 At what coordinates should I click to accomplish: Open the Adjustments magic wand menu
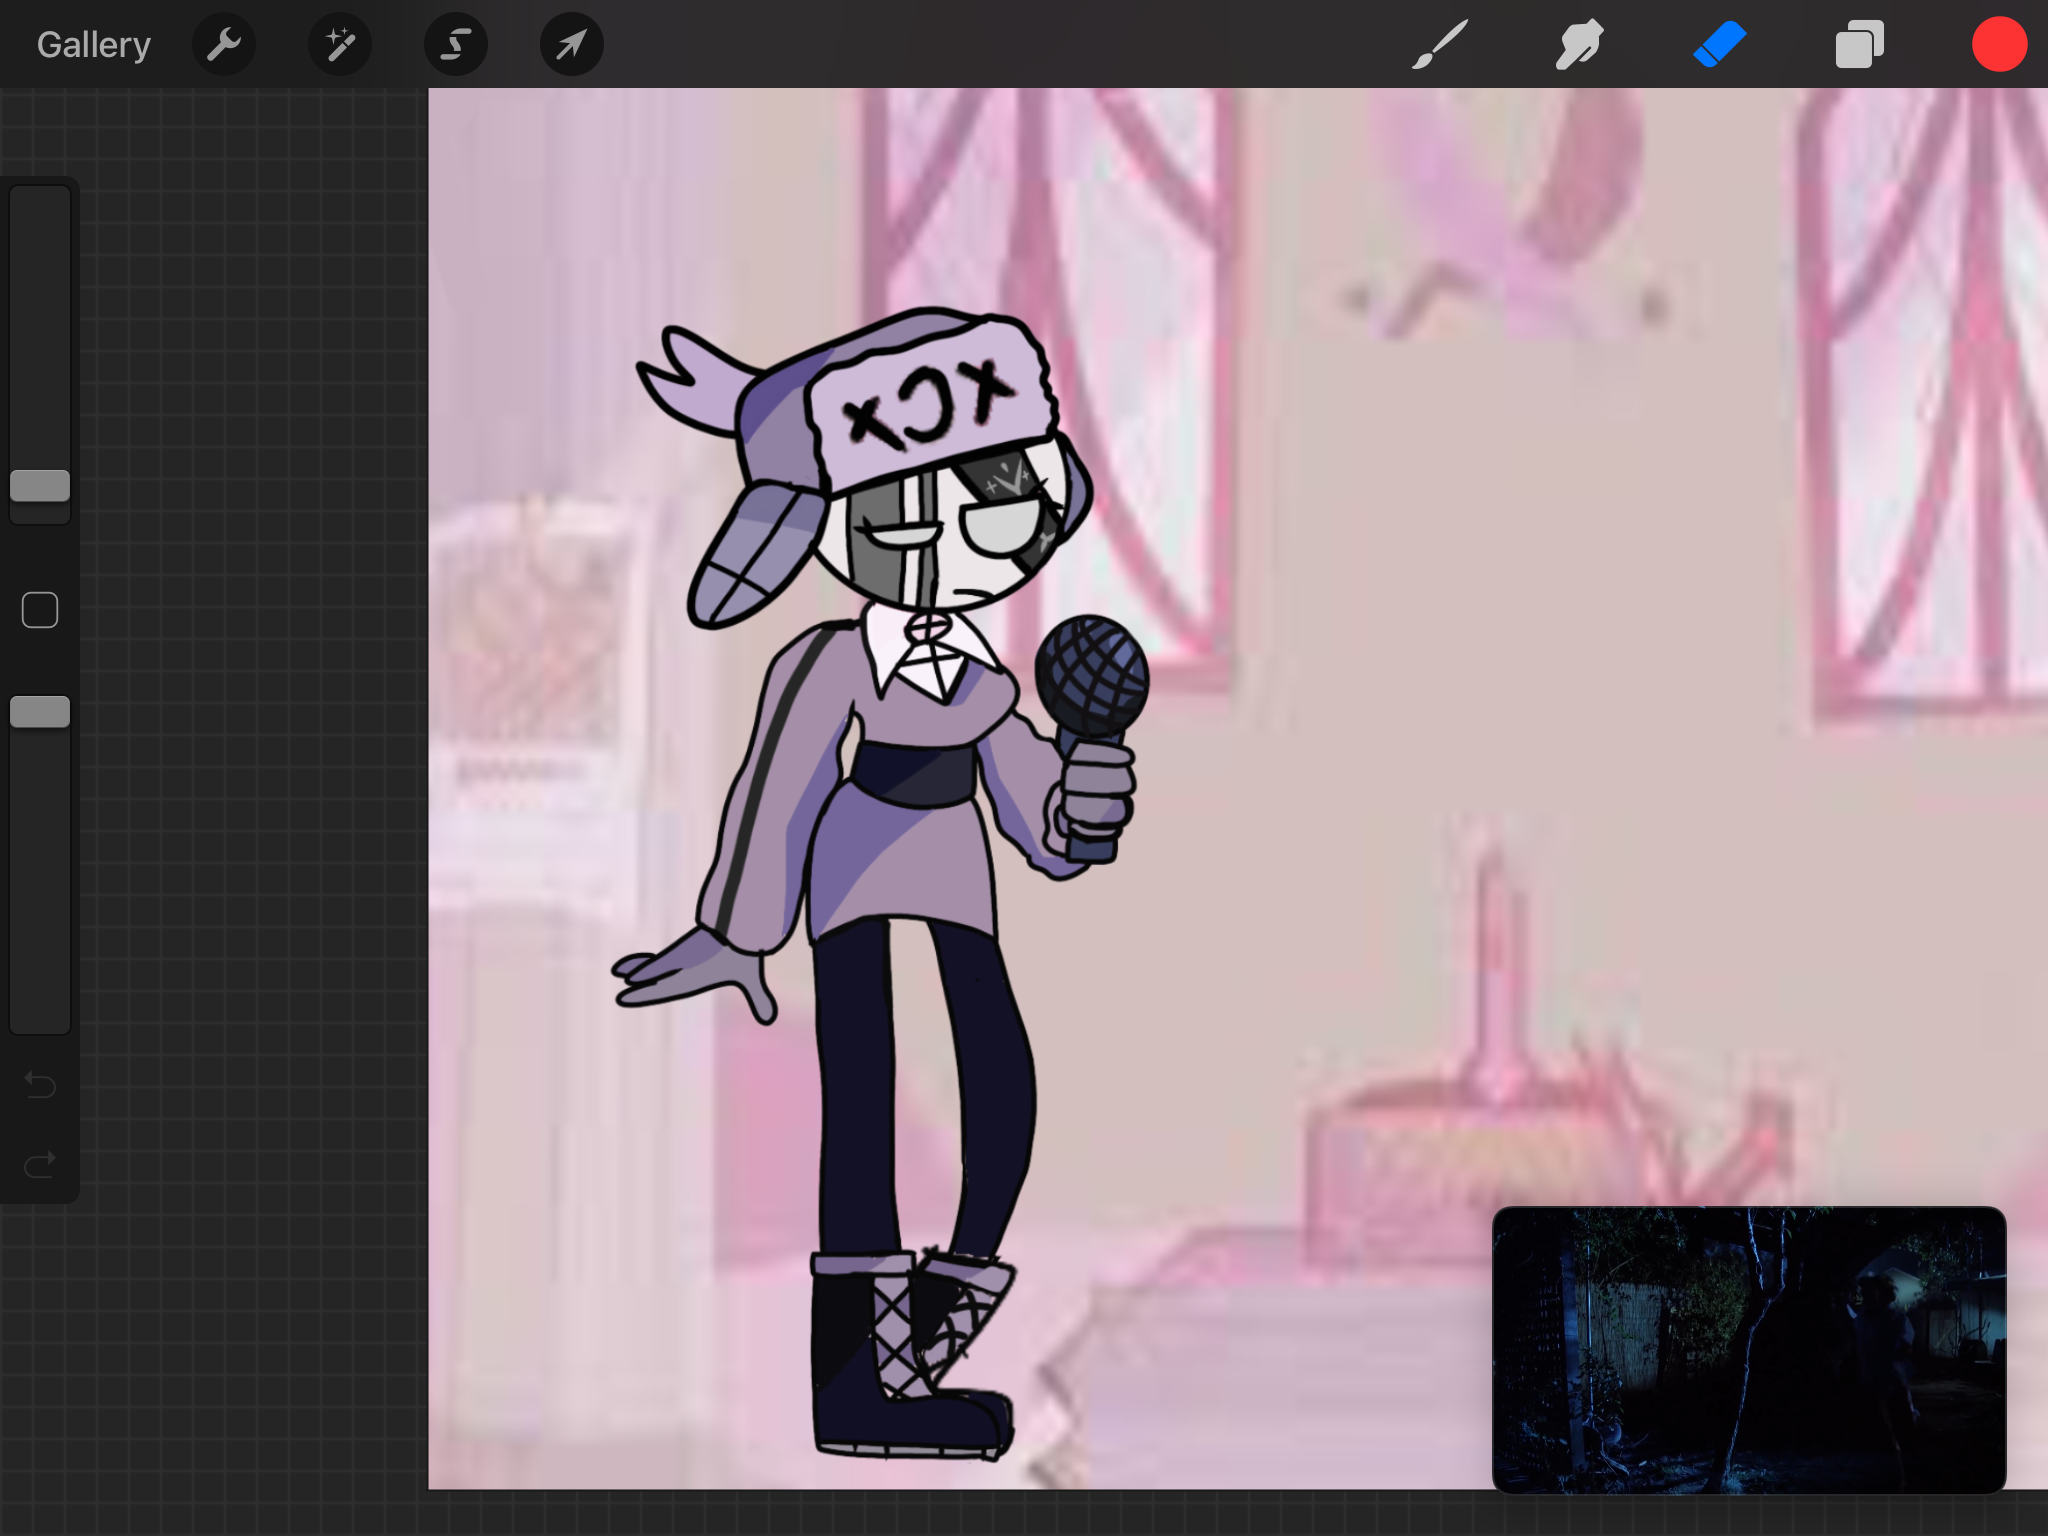(x=340, y=45)
